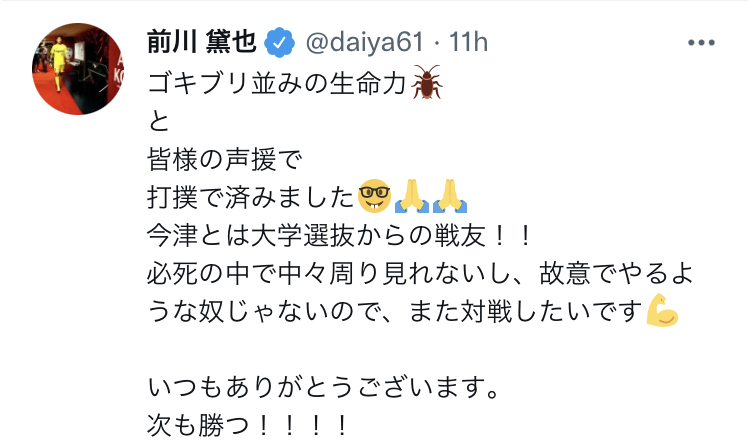This screenshot has height=443, width=750.
Task: Click the flexed bicep emoji
Action: [662, 310]
